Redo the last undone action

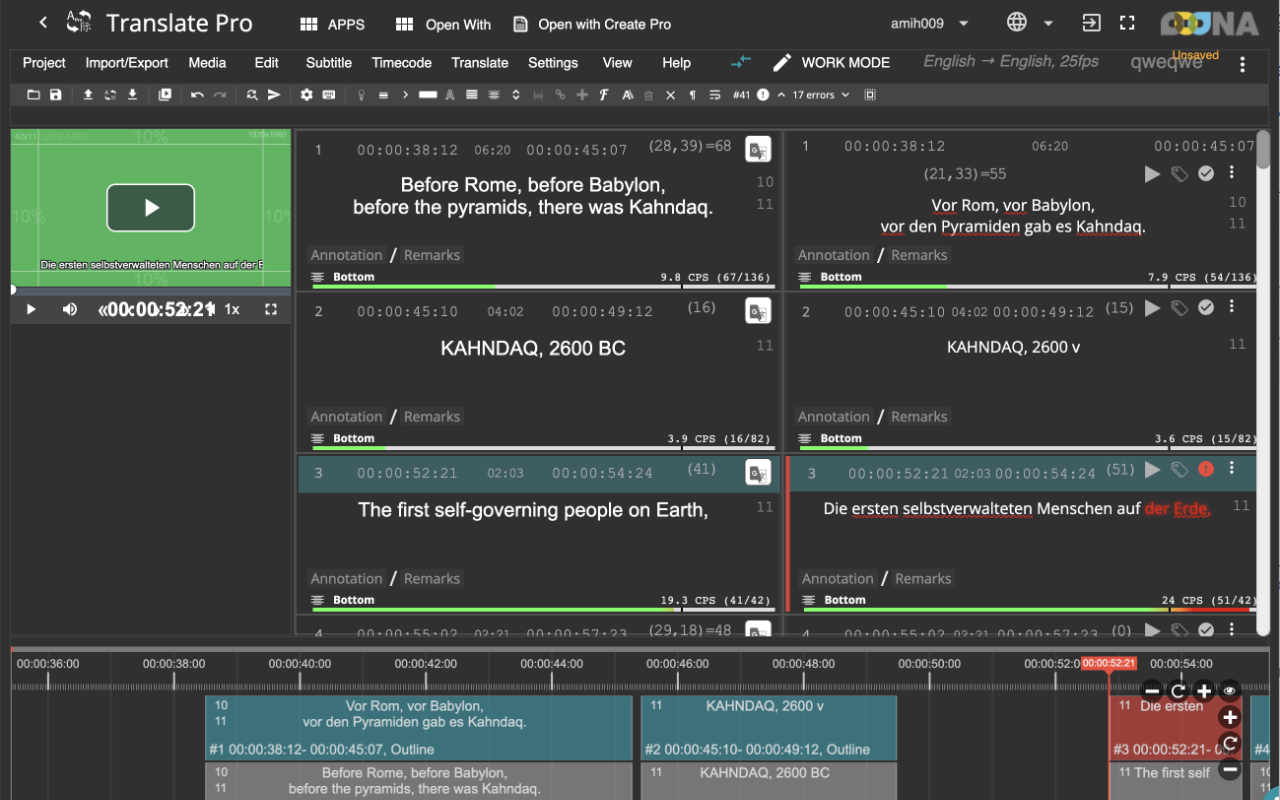(x=220, y=95)
